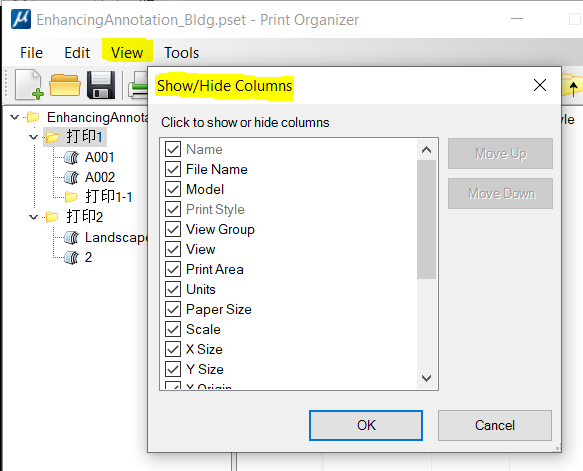Close the Show/Hide Columns dialog
The width and height of the screenshot is (583, 471).
point(539,85)
